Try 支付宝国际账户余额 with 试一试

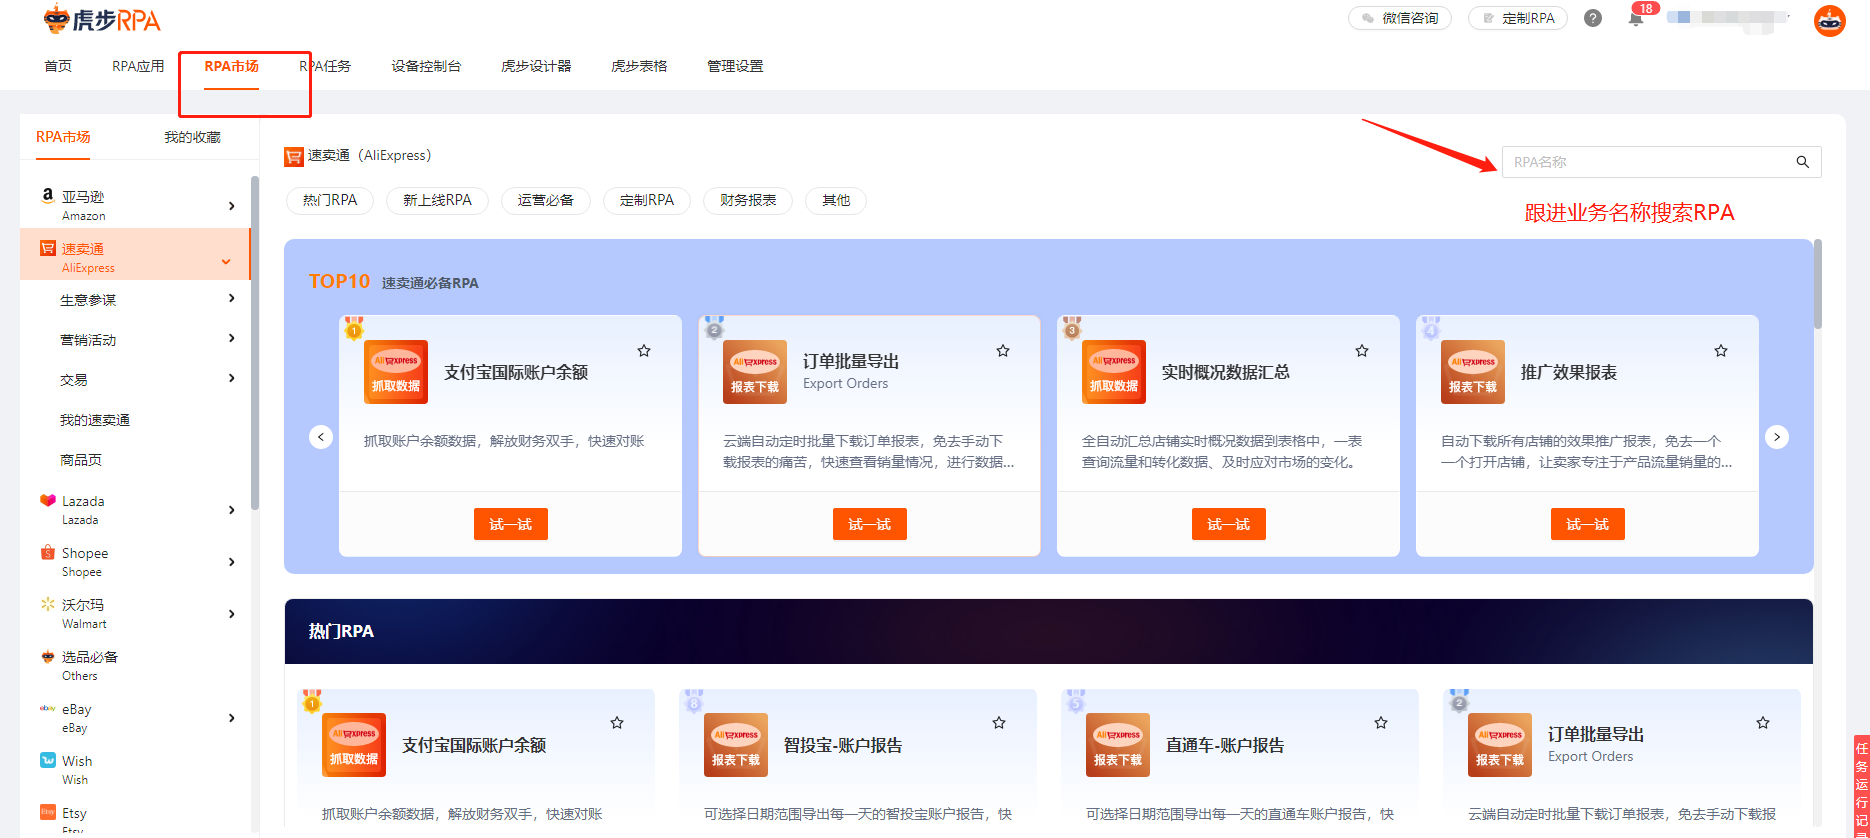click(x=511, y=524)
